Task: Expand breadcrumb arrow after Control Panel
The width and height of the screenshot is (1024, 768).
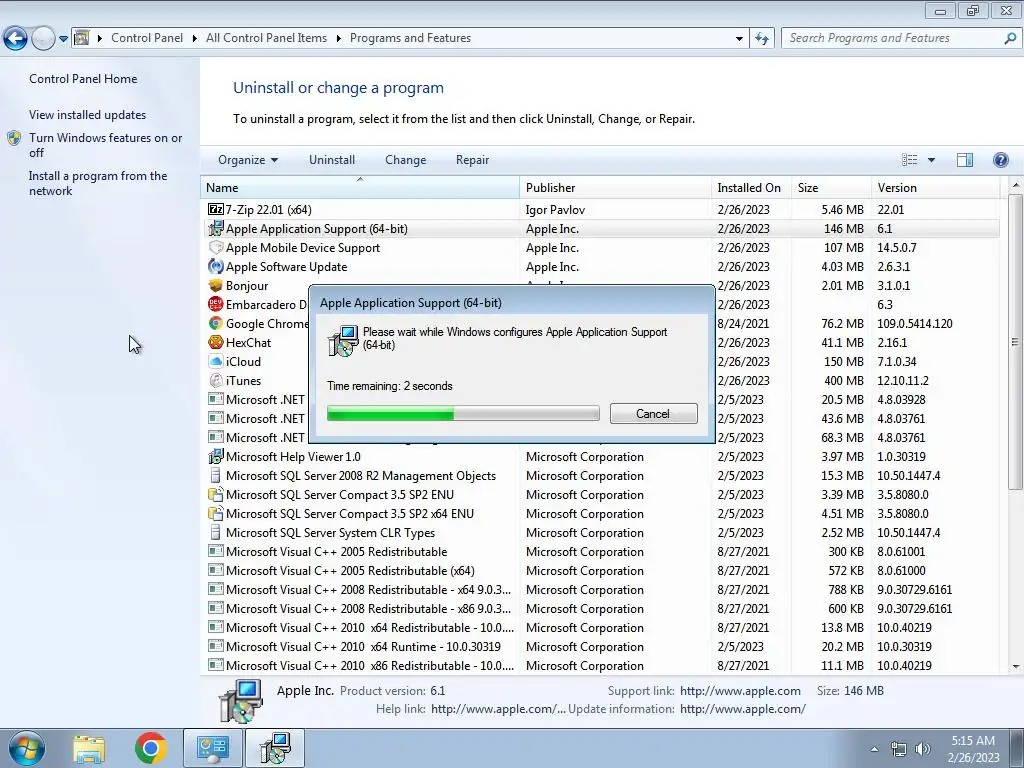Action: tap(195, 39)
